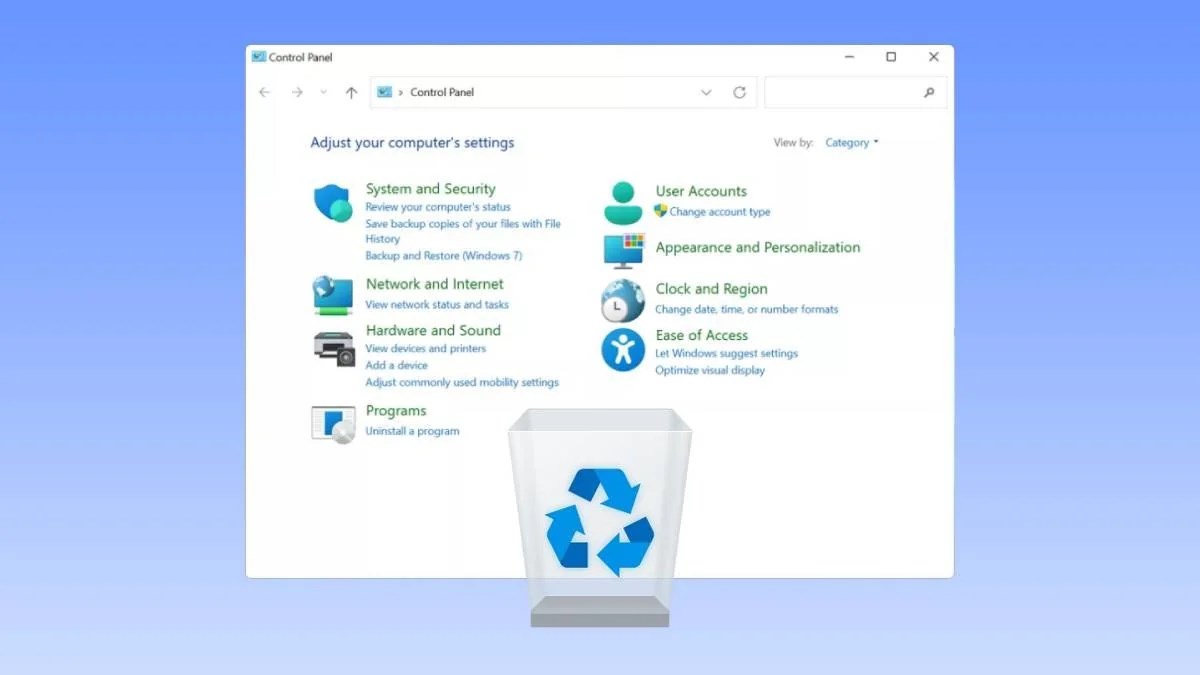
Task: Select View network status and tasks
Action: tap(436, 304)
